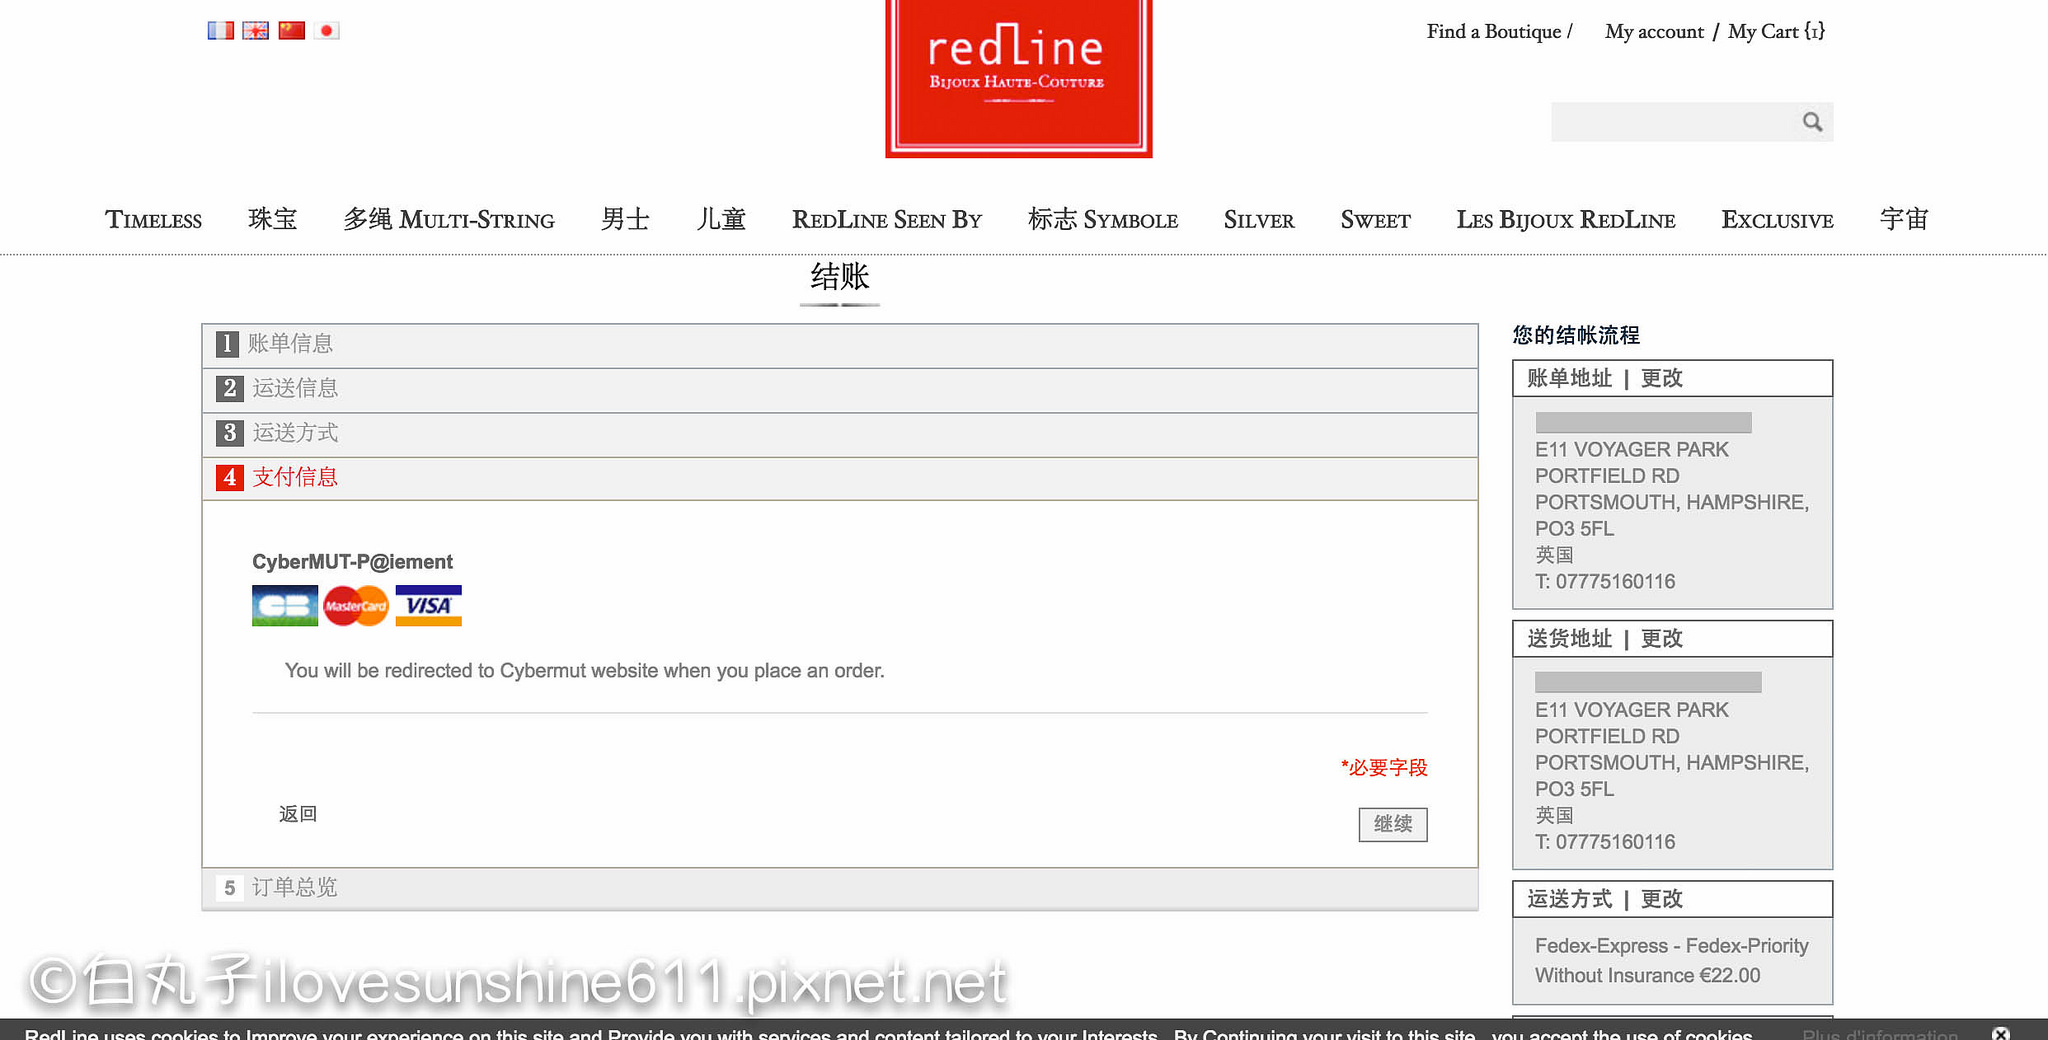Click the Visa card icon
The width and height of the screenshot is (2048, 1040).
pos(428,606)
